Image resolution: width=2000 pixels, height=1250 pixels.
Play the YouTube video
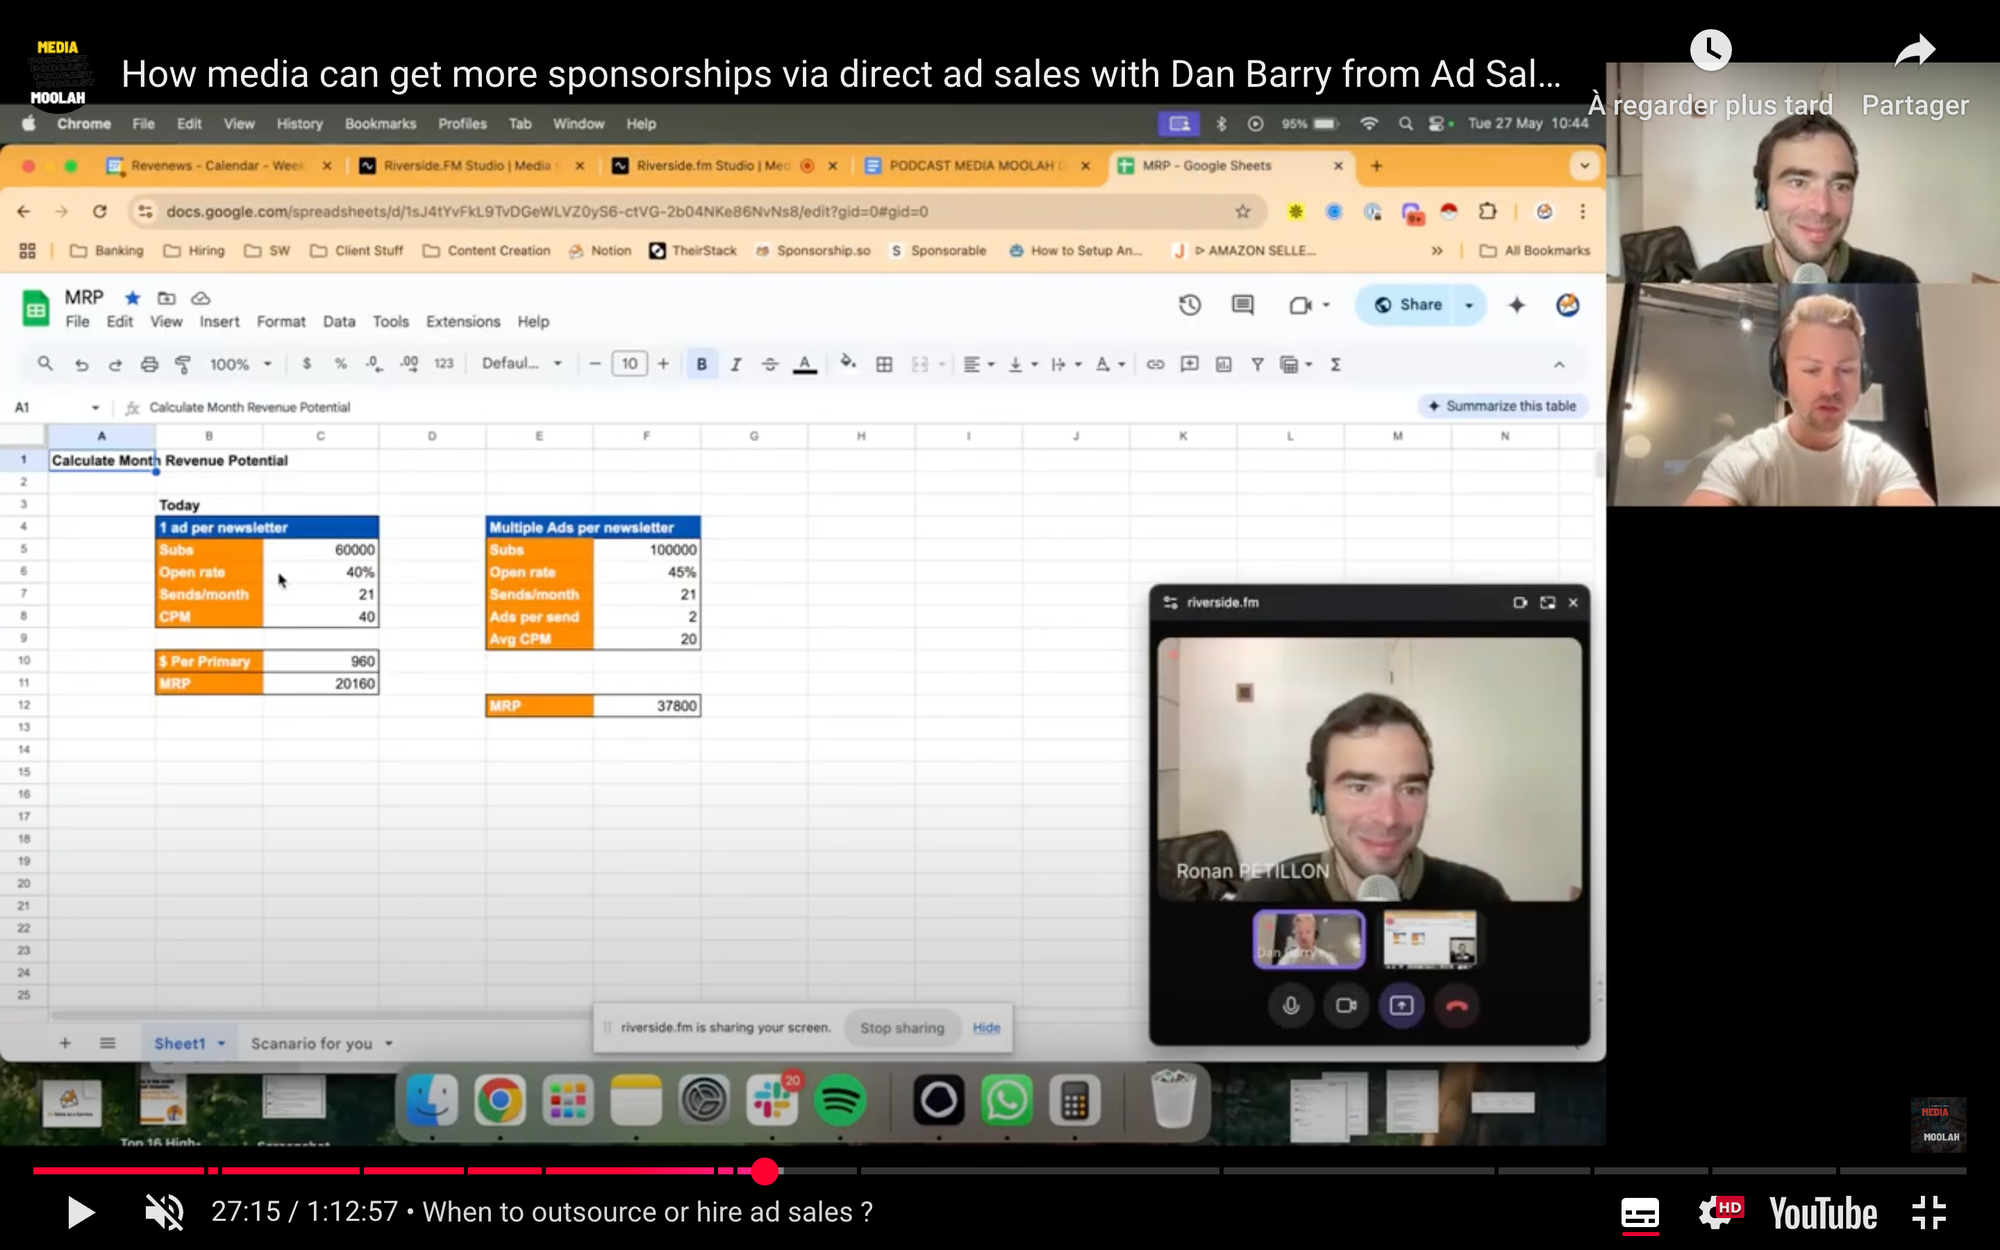(x=80, y=1213)
